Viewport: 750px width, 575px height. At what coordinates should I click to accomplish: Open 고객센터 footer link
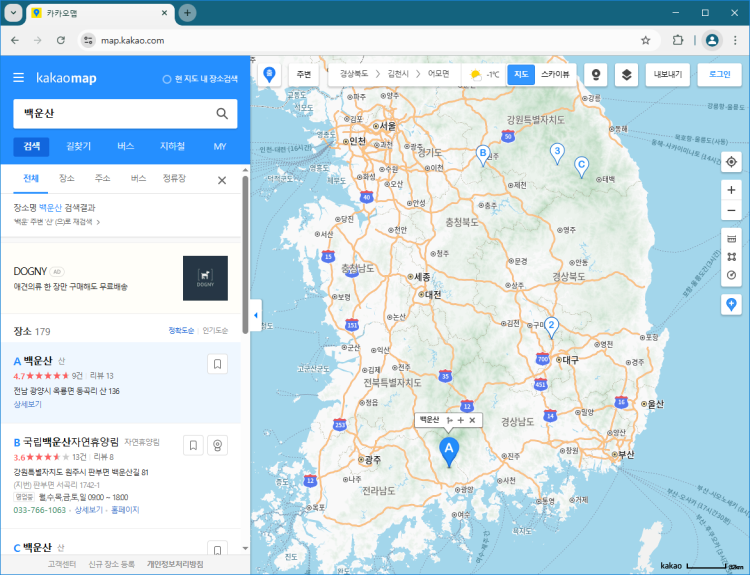tap(62, 564)
